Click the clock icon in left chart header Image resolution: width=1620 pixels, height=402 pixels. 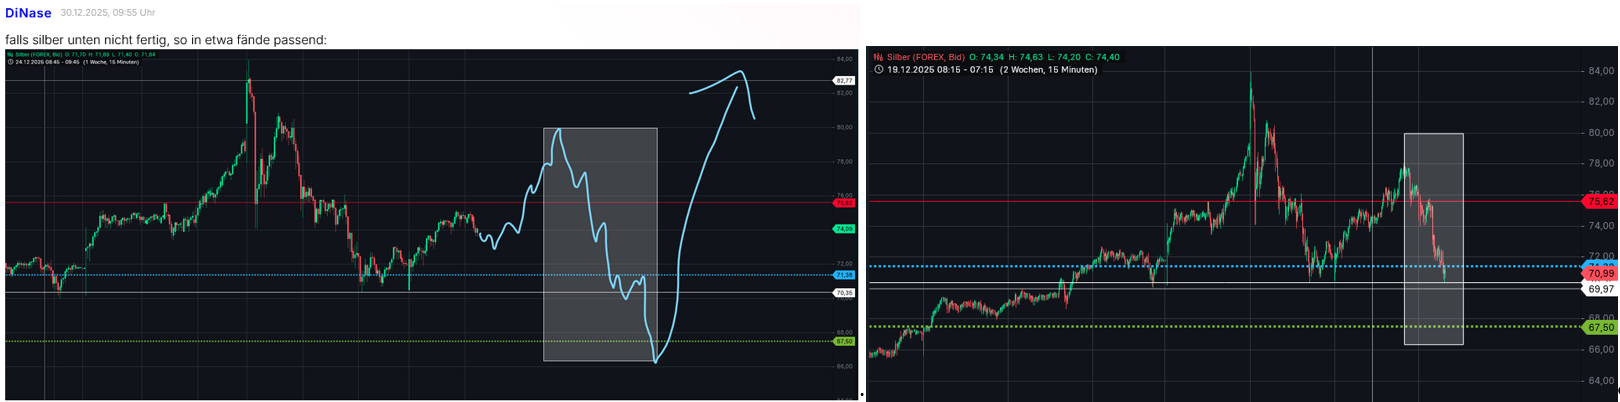coord(10,62)
